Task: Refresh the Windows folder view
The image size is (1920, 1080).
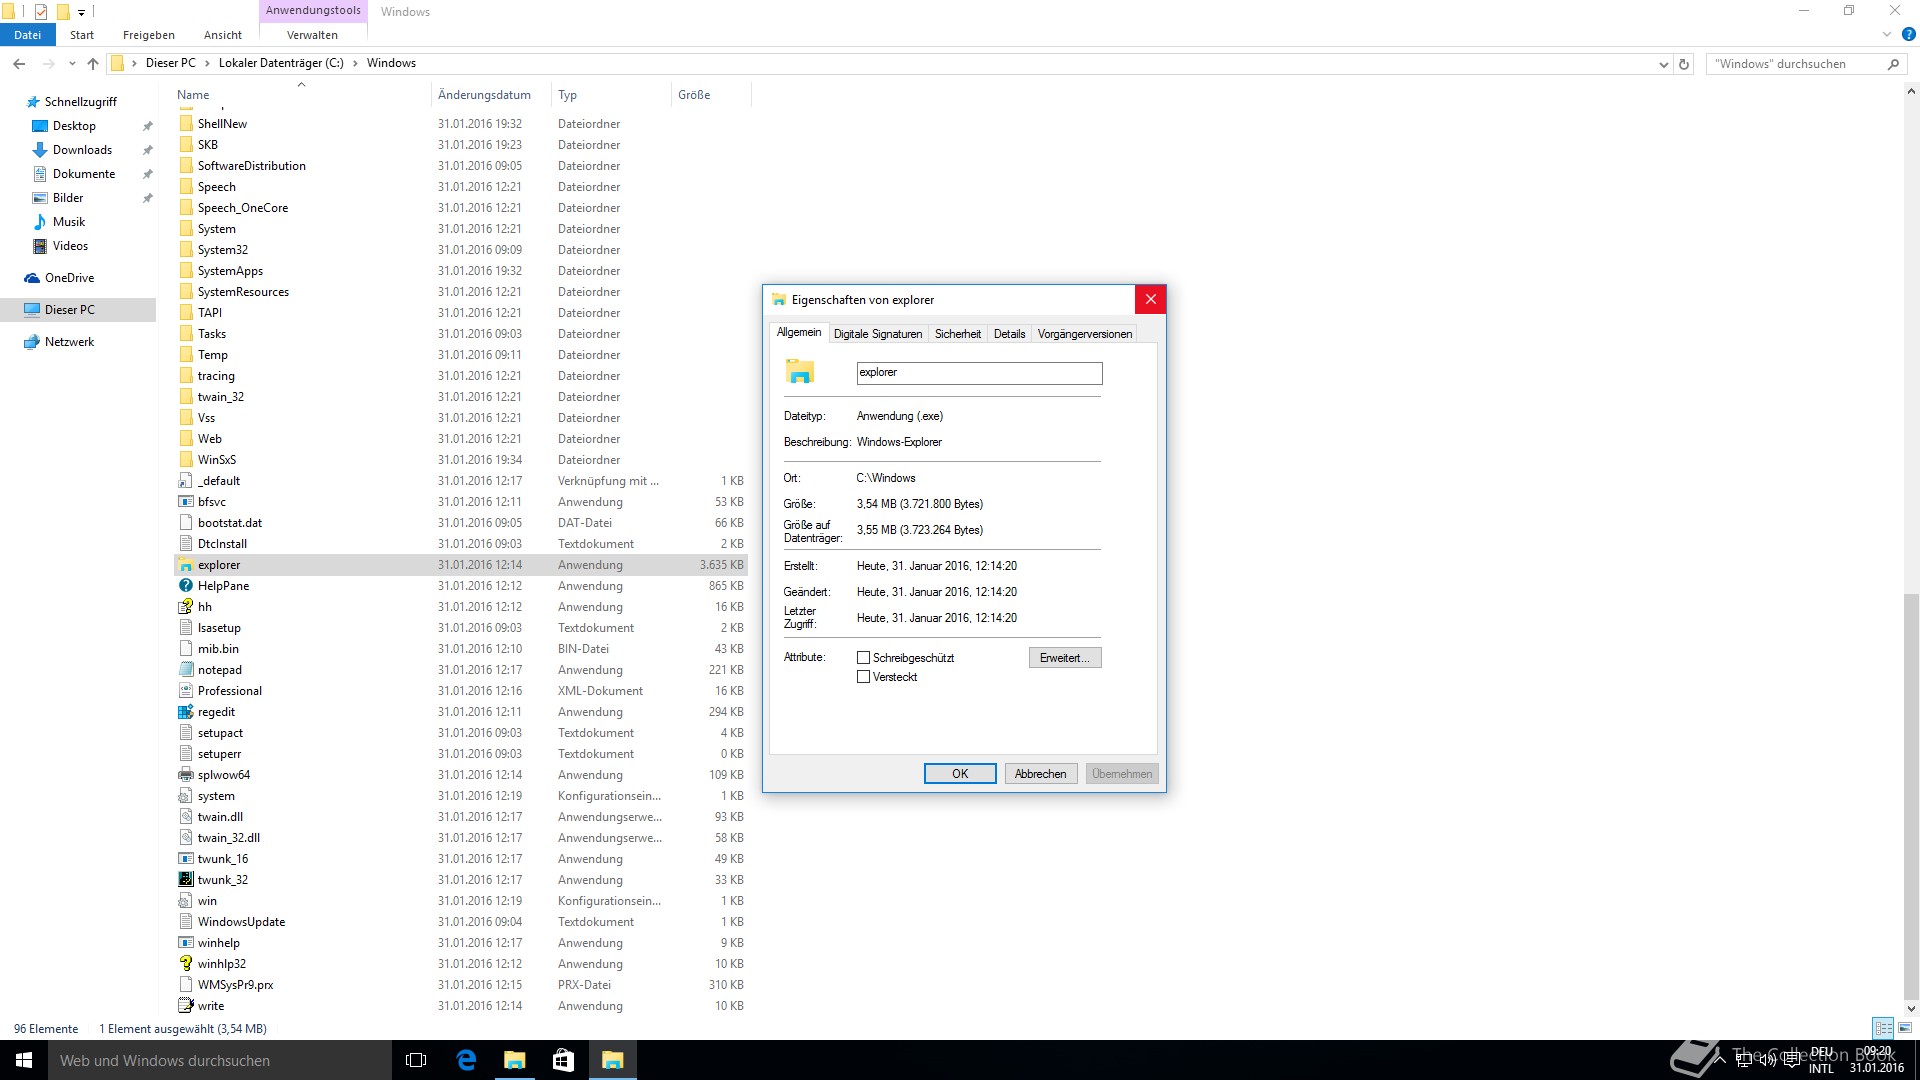Action: coord(1684,64)
